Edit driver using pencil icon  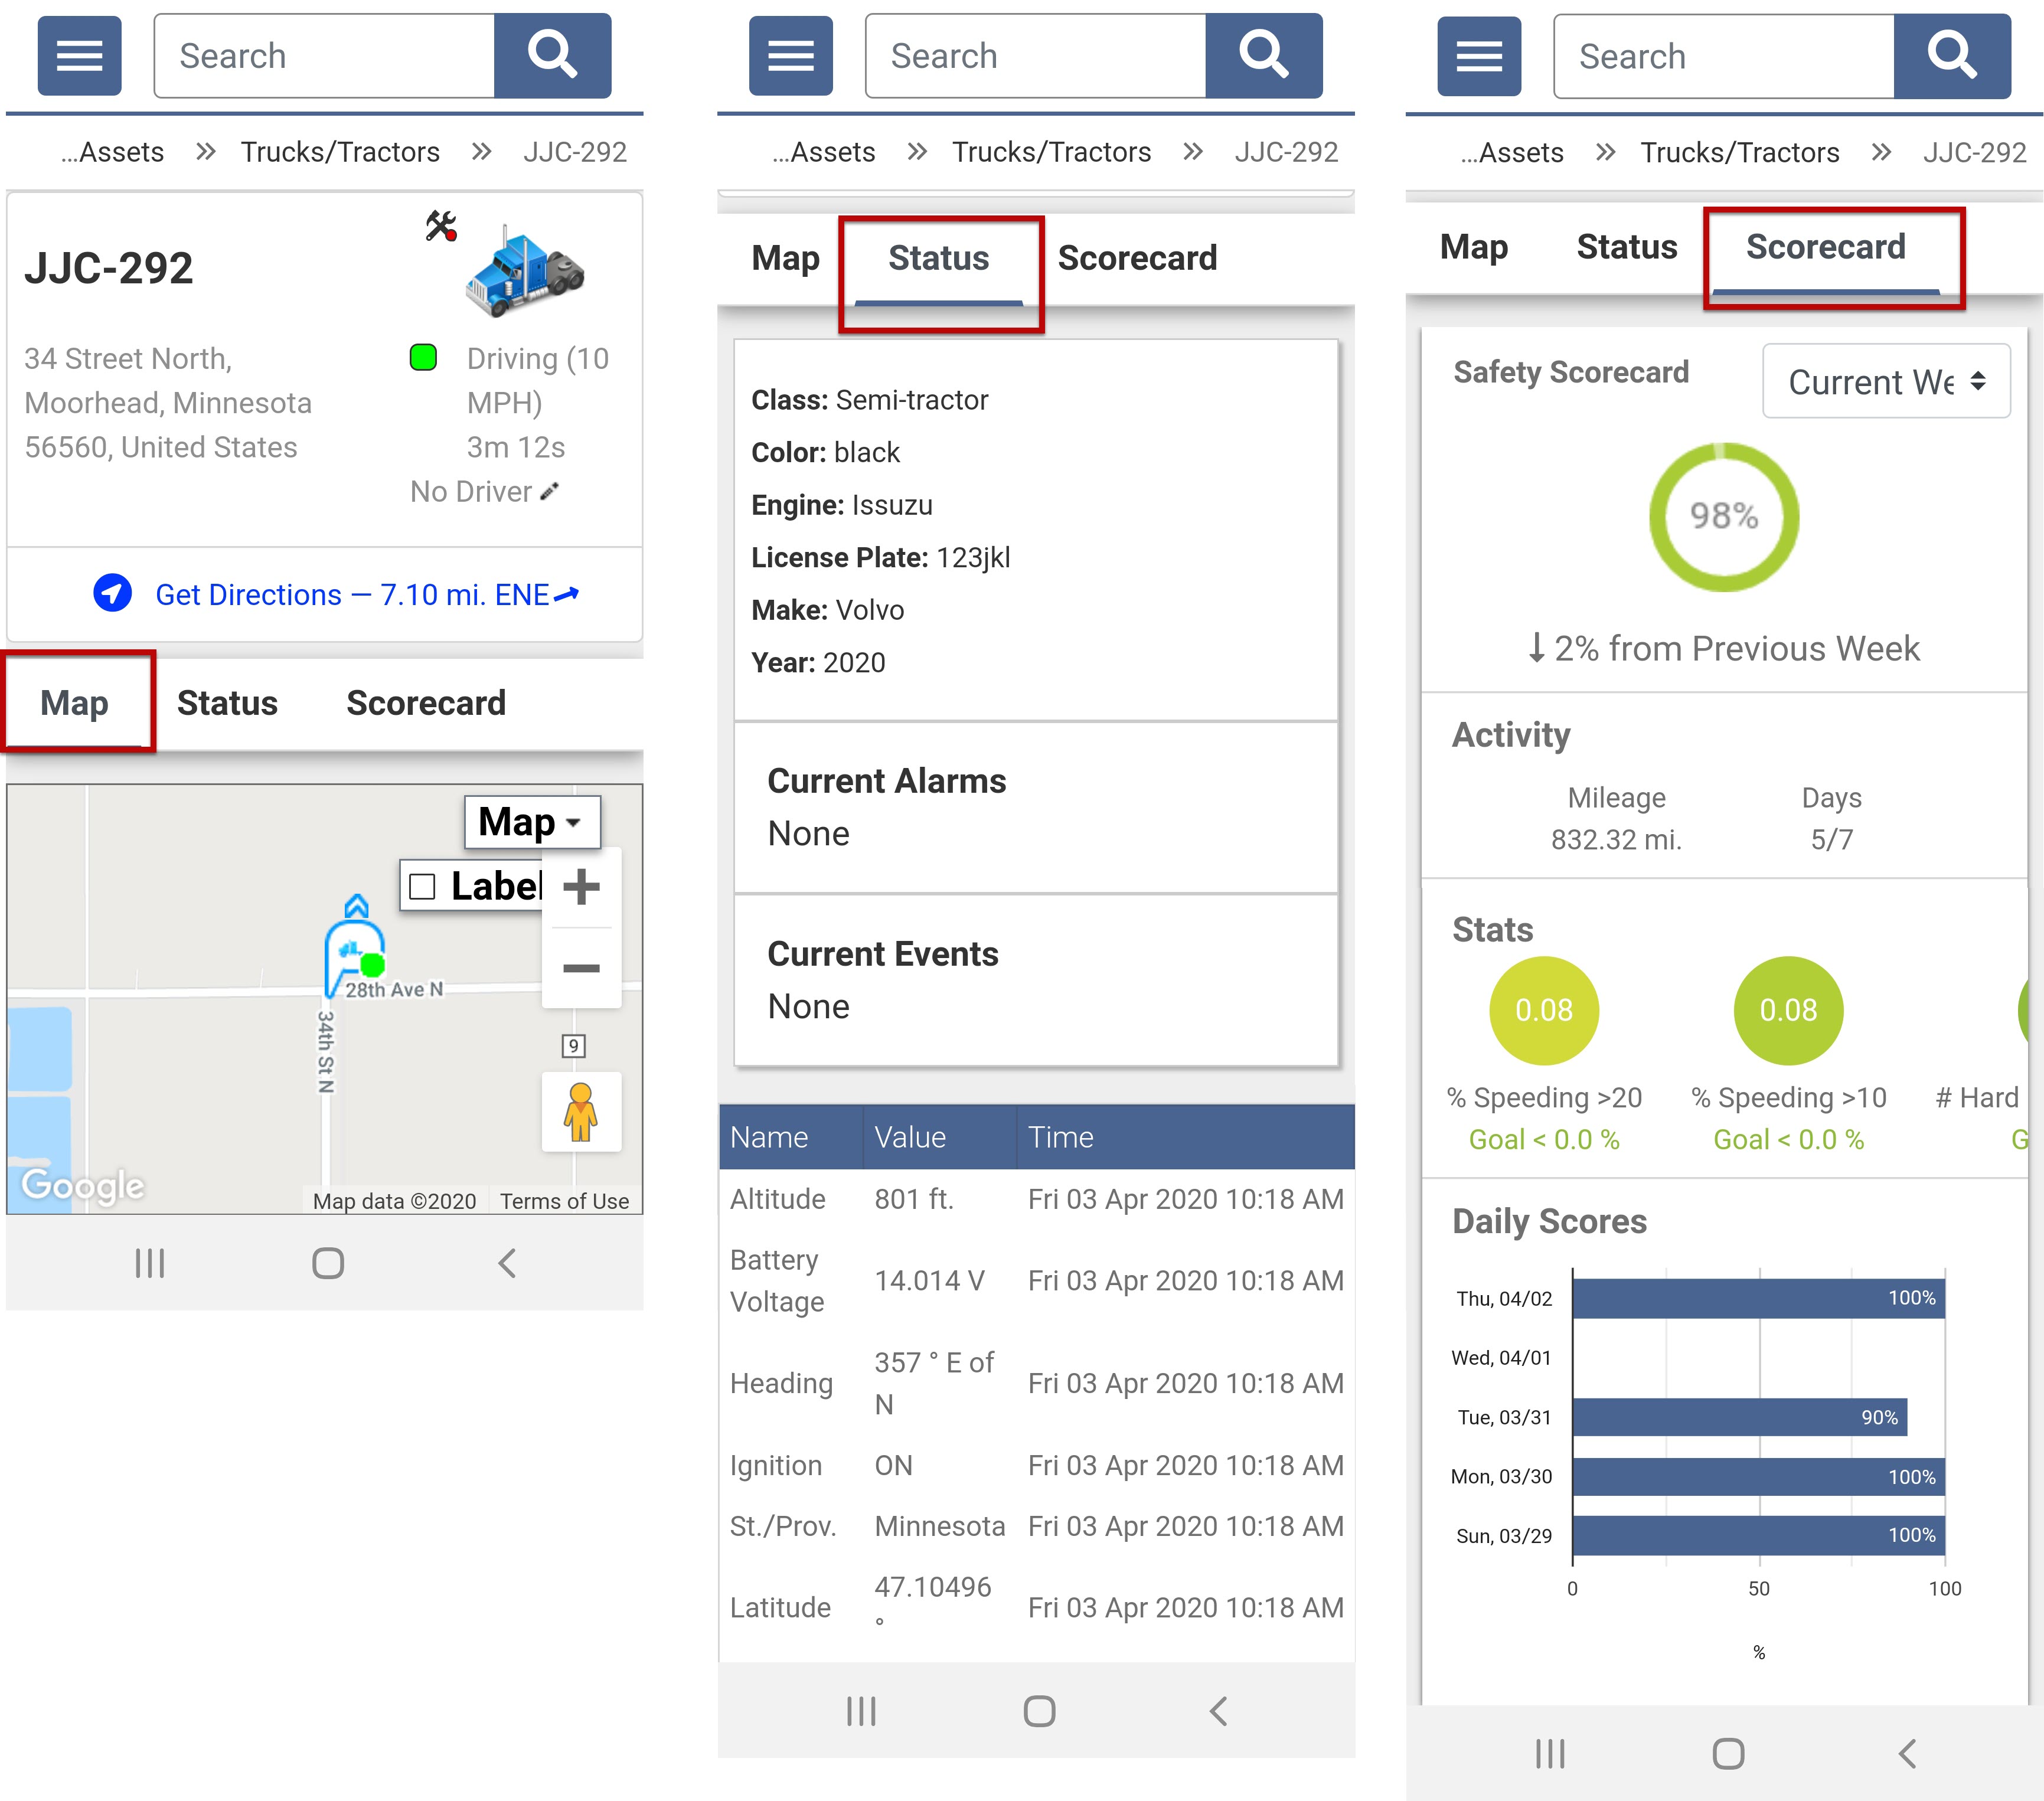coord(550,491)
